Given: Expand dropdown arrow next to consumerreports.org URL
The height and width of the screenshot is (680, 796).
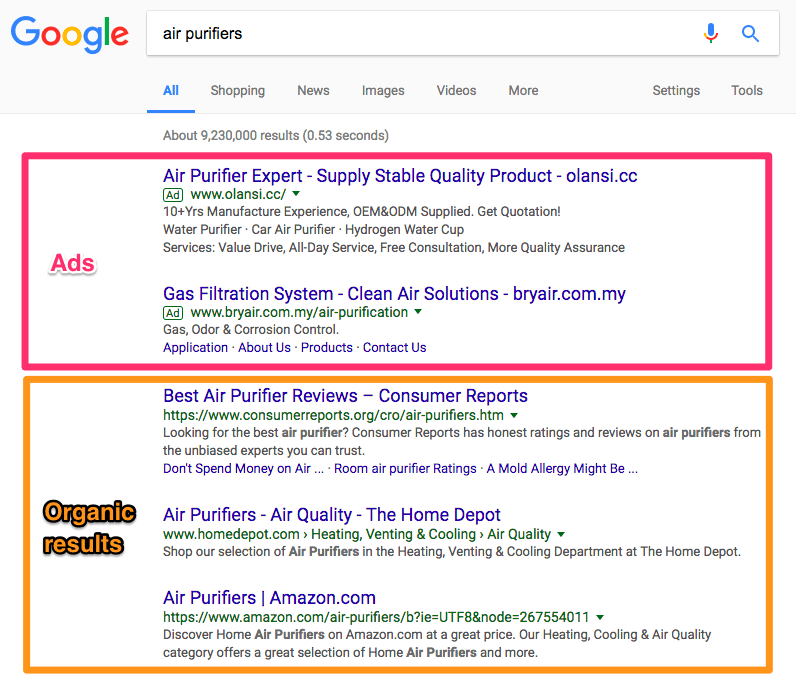Looking at the screenshot, I should [x=514, y=415].
